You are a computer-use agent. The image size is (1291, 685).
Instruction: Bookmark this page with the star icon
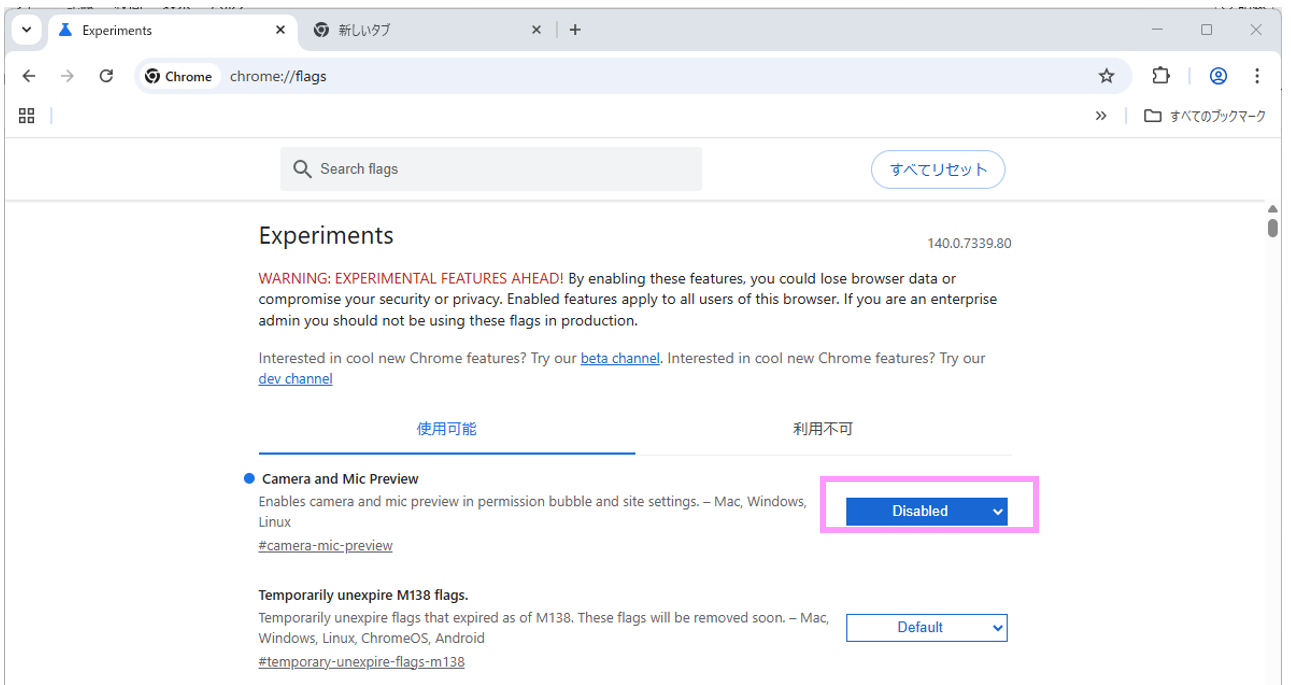pos(1106,76)
